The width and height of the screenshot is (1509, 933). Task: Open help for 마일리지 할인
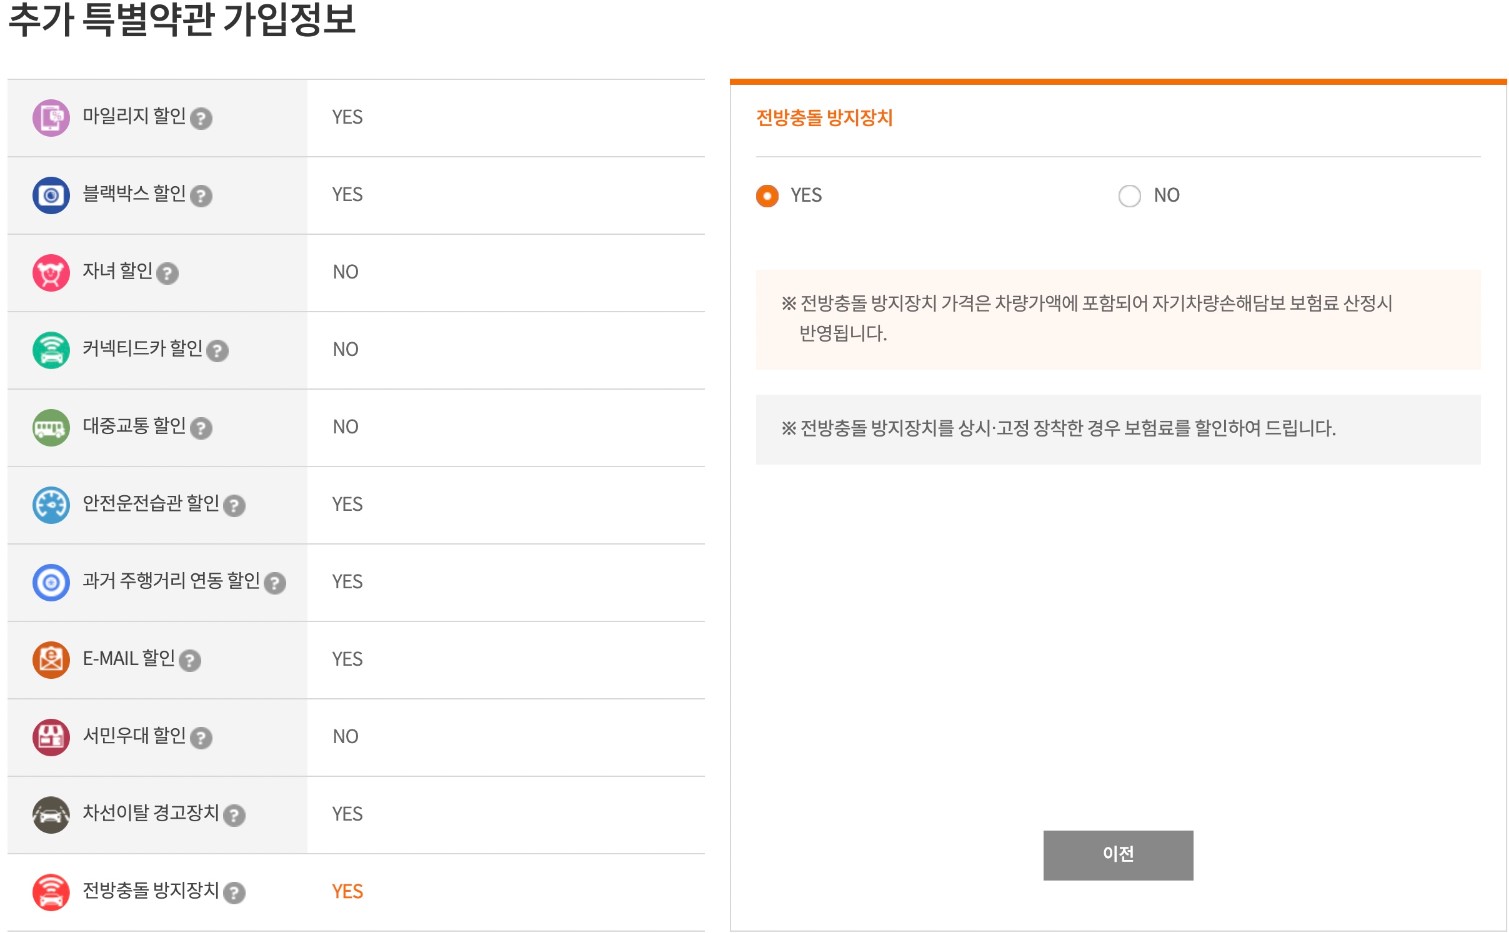pos(201,119)
